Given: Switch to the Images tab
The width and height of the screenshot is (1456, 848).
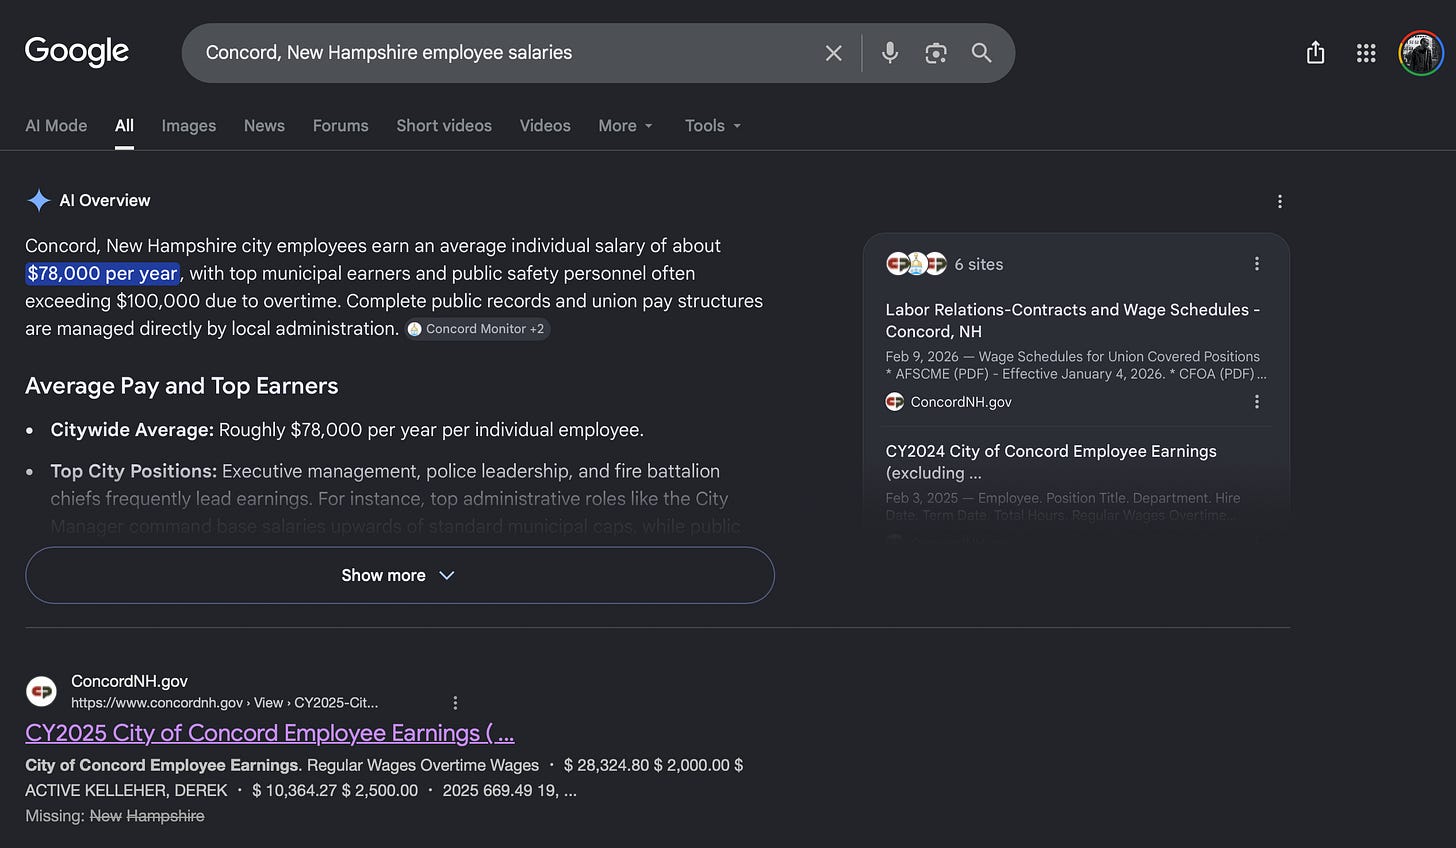Looking at the screenshot, I should coord(189,126).
